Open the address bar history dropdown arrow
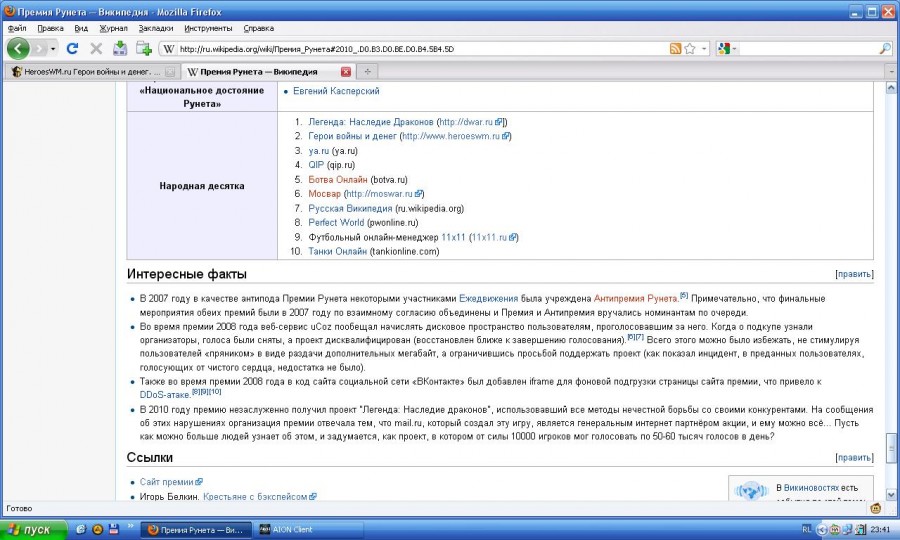 pos(704,49)
